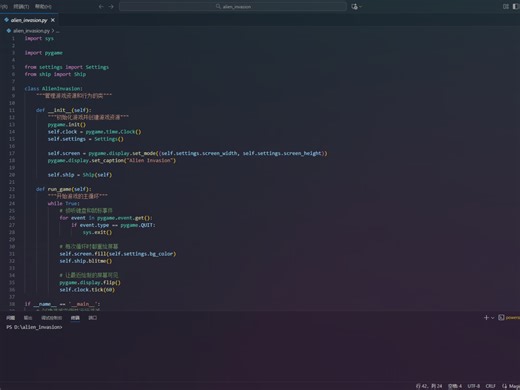Viewport: 520px width, 390px height.
Task: Click 'def __init__(self):' line
Action: pyautogui.click(x=64, y=110)
